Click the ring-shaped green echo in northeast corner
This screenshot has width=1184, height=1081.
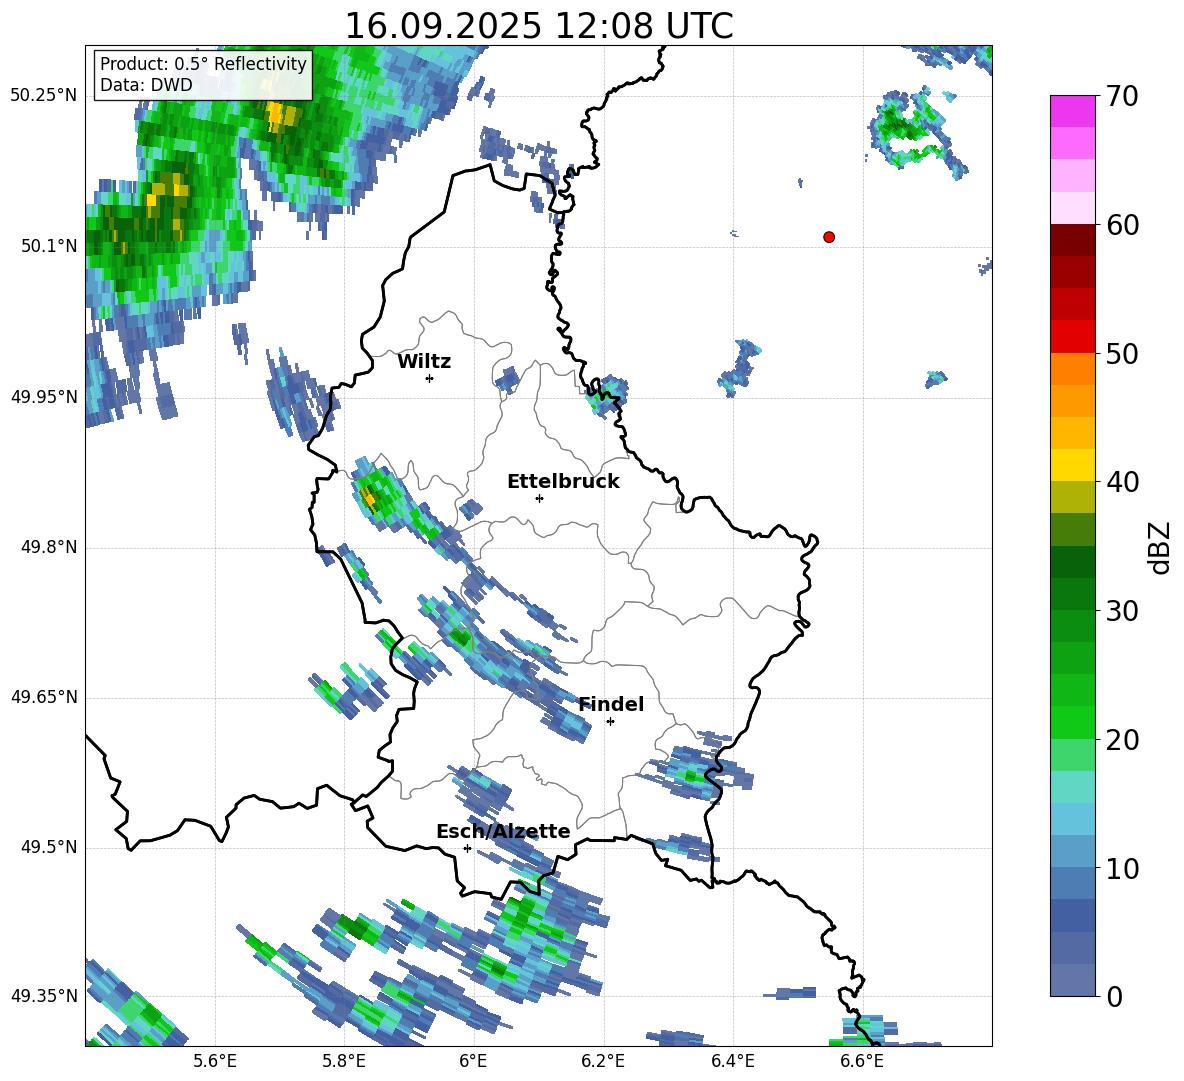[910, 130]
